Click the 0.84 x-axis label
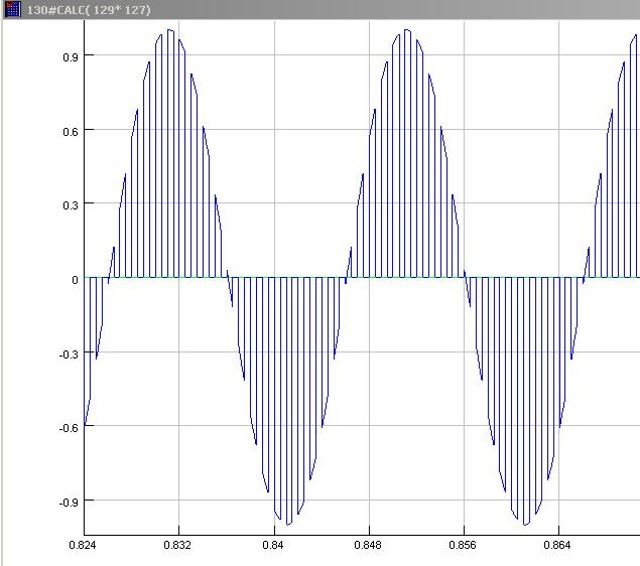 273,545
